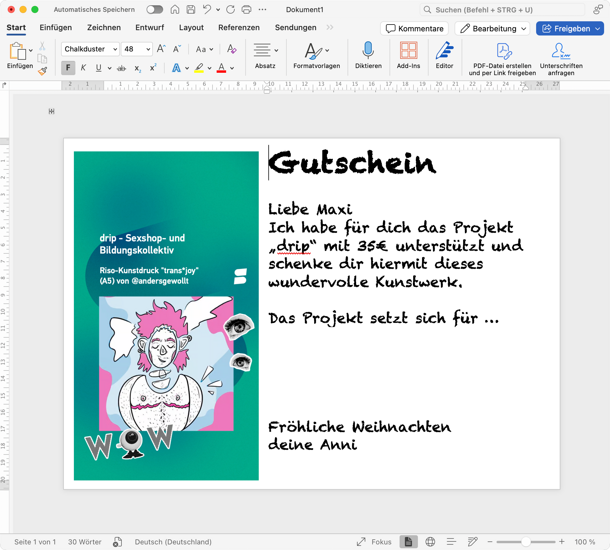Click Unterschriften anfragen icon

click(561, 51)
